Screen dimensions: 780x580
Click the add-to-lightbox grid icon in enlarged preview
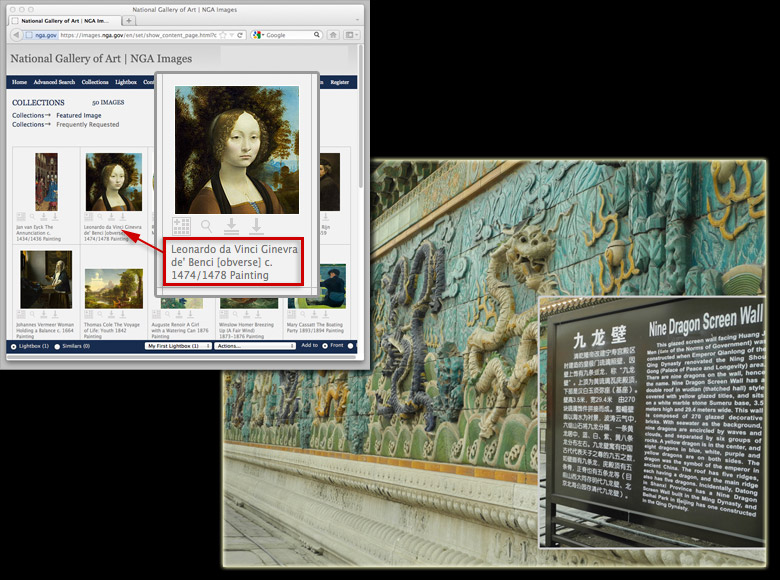(x=182, y=226)
